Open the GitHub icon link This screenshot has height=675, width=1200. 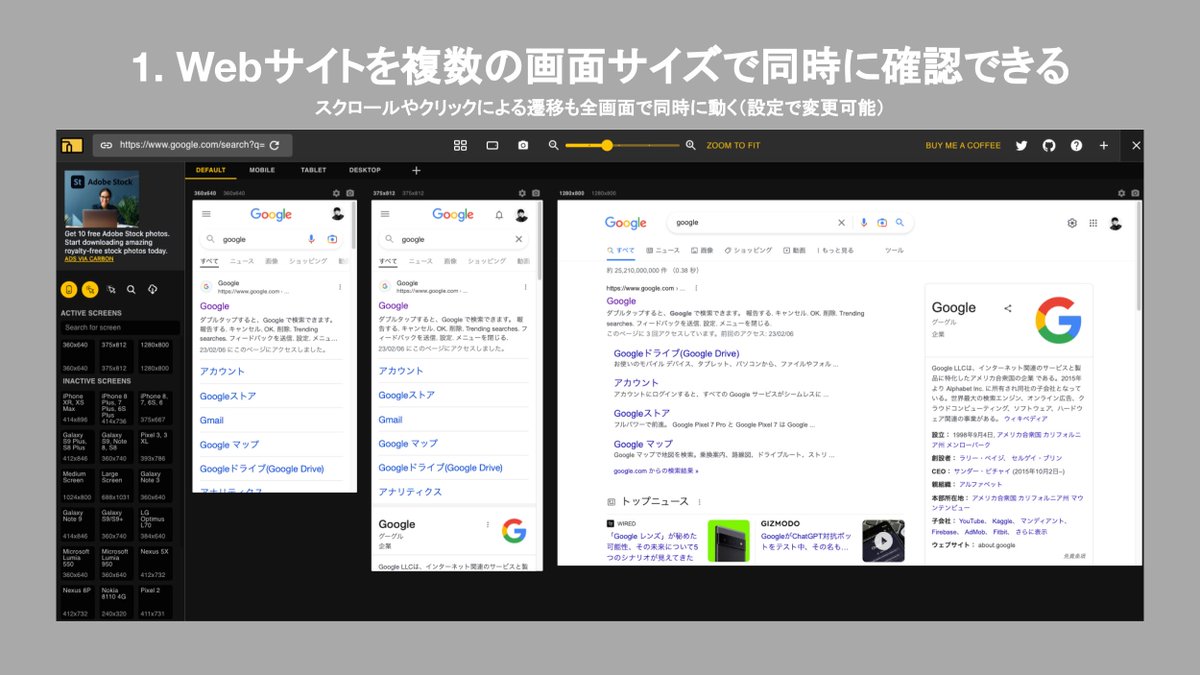pos(1049,145)
